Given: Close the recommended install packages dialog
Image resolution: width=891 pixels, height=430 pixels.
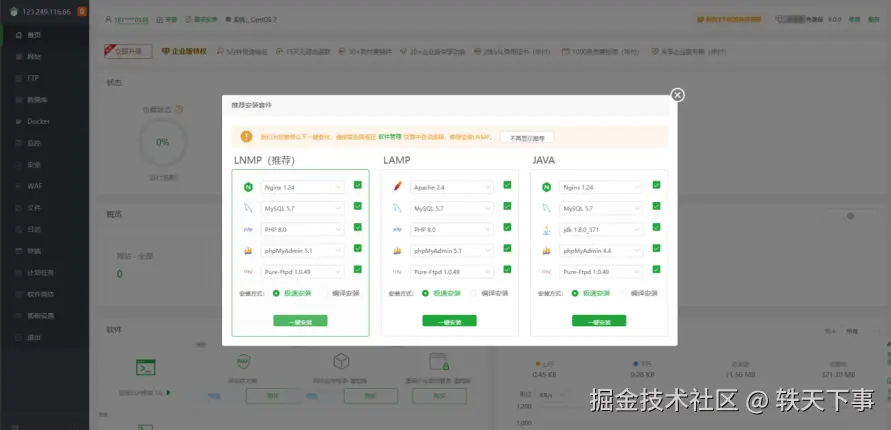Looking at the screenshot, I should [677, 95].
